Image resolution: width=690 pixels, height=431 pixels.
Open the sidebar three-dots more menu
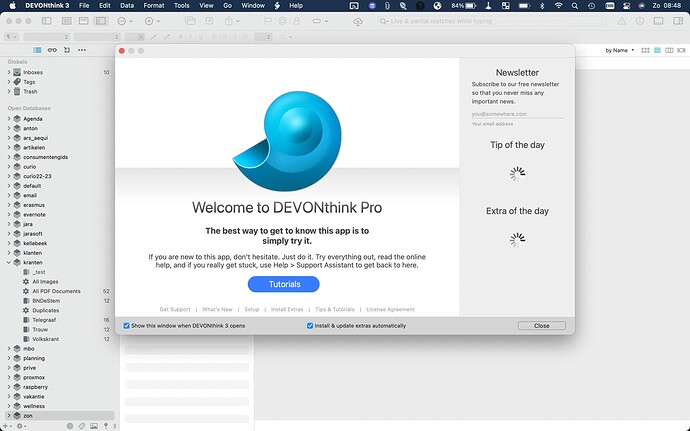tap(82, 50)
